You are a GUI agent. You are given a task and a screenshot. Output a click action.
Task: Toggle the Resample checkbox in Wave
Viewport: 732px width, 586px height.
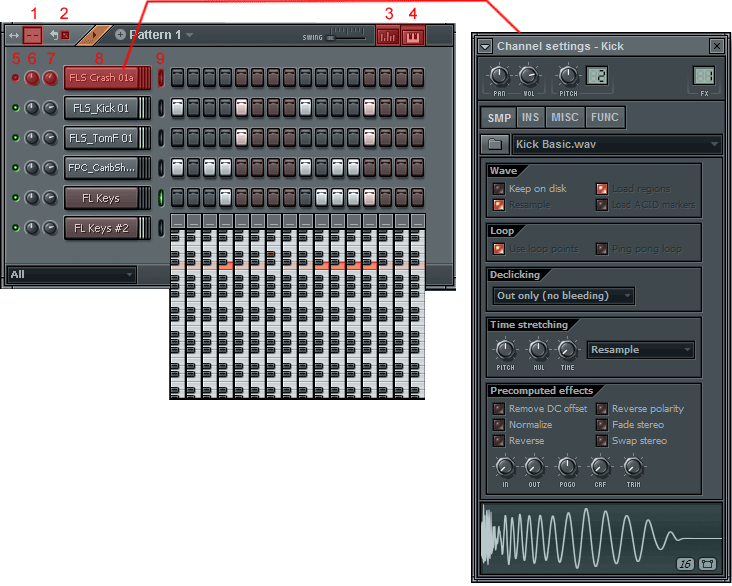point(499,205)
